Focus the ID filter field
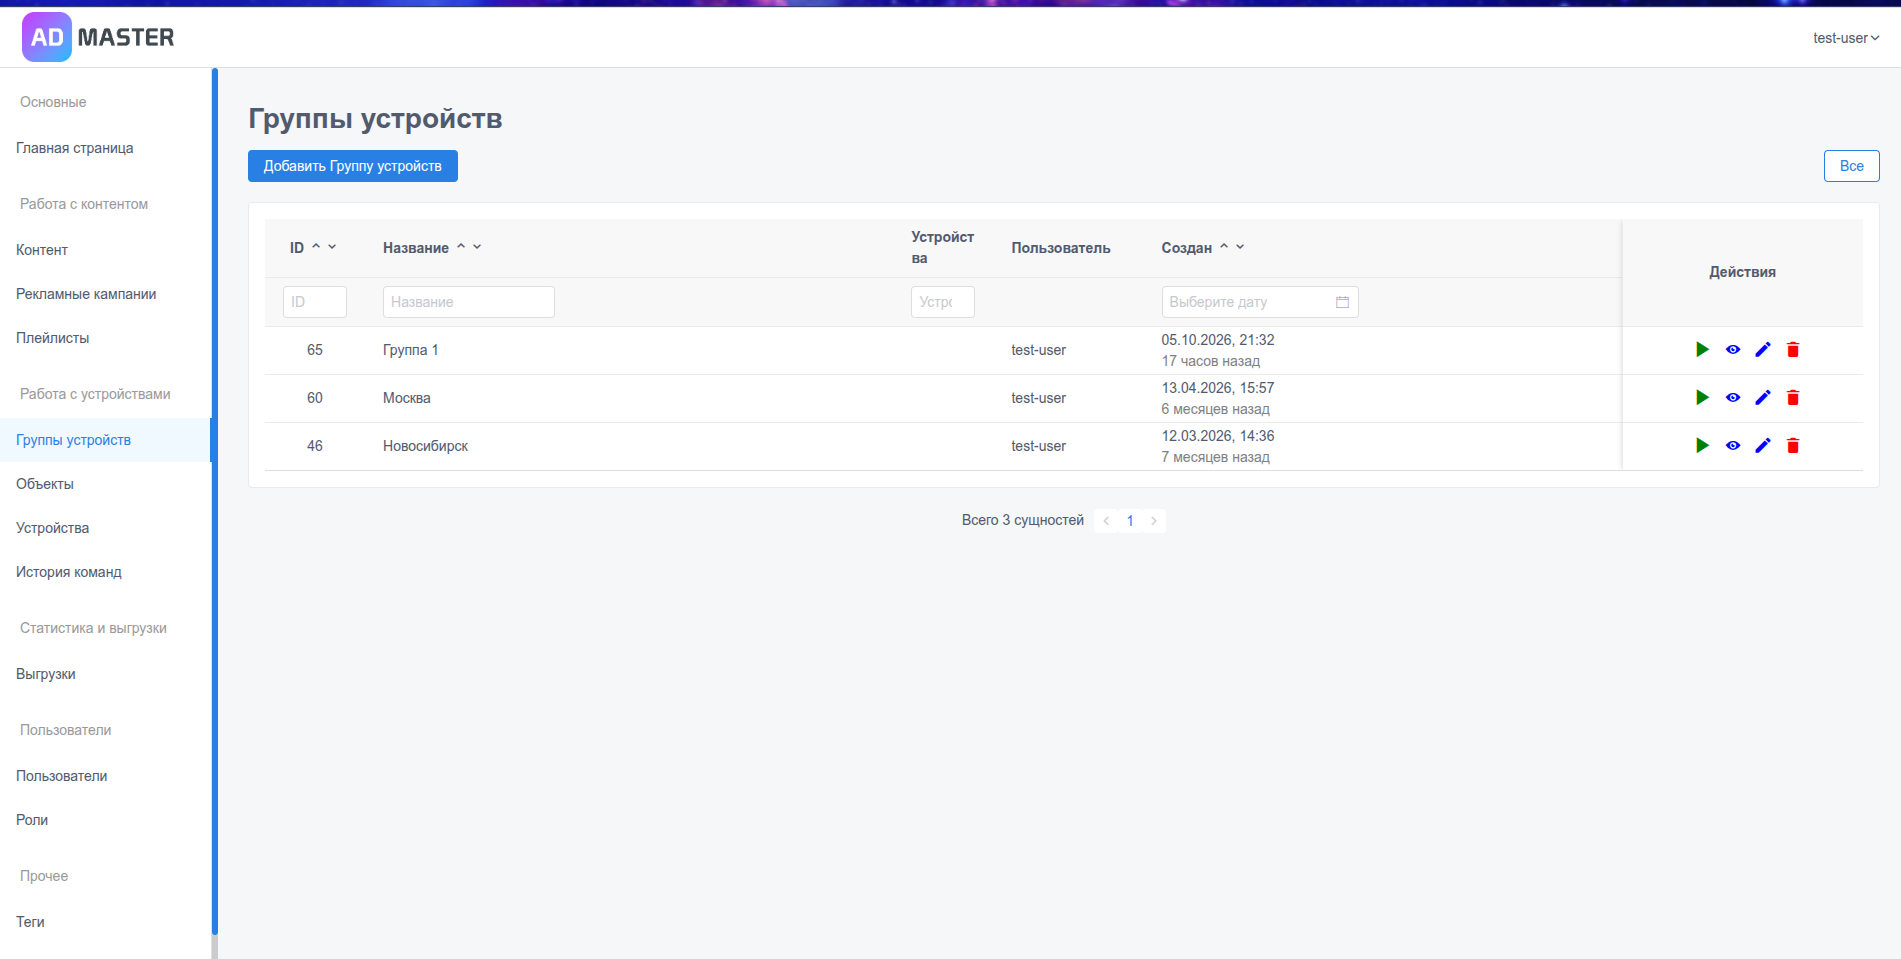The image size is (1901, 959). coord(315,302)
